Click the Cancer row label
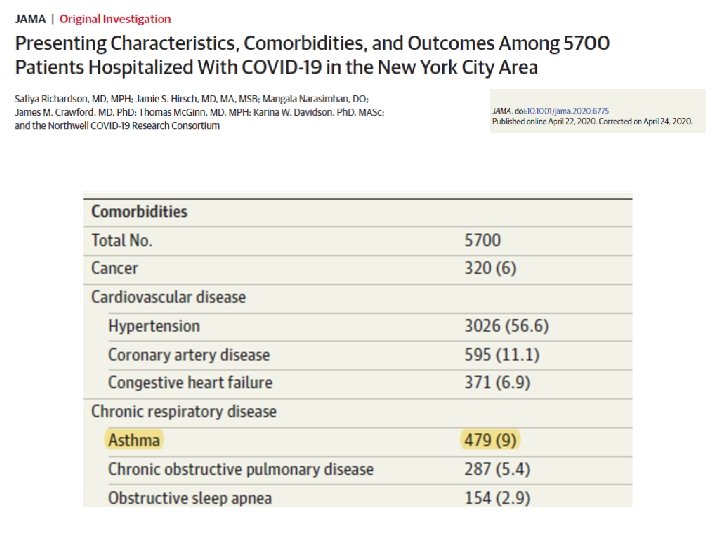The height and width of the screenshot is (540, 720). [x=114, y=268]
